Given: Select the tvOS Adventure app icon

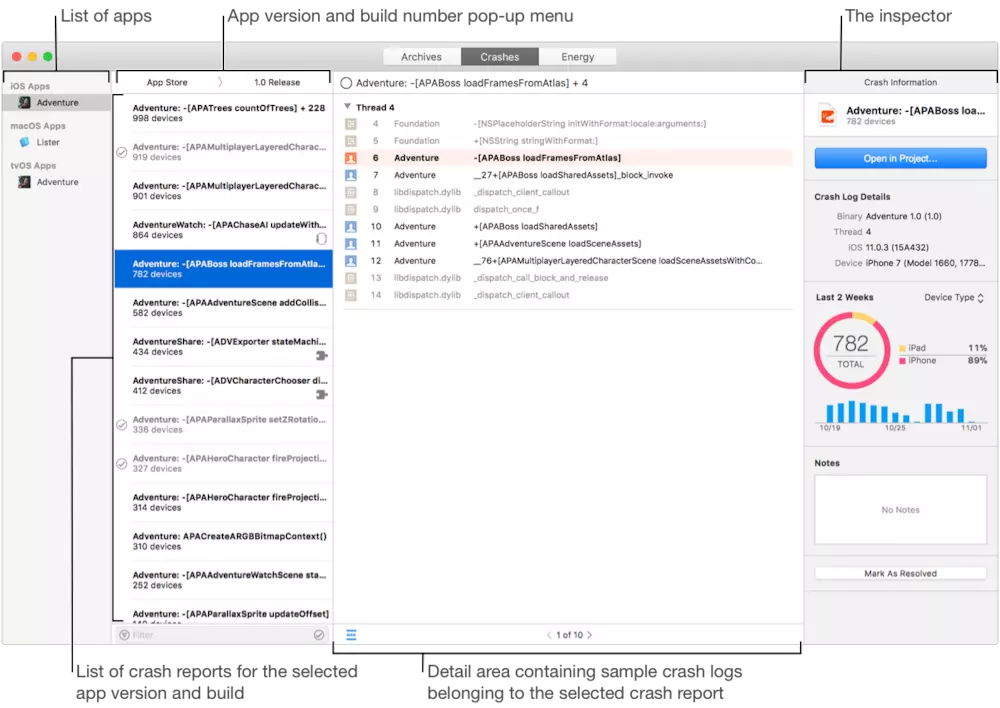Looking at the screenshot, I should pyautogui.click(x=24, y=182).
